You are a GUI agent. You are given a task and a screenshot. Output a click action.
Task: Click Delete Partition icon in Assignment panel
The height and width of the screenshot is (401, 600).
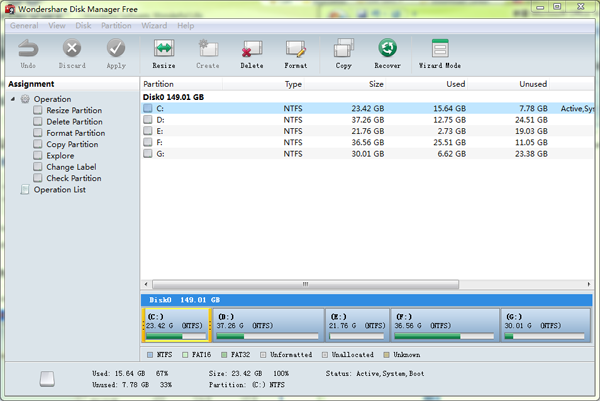(38, 122)
